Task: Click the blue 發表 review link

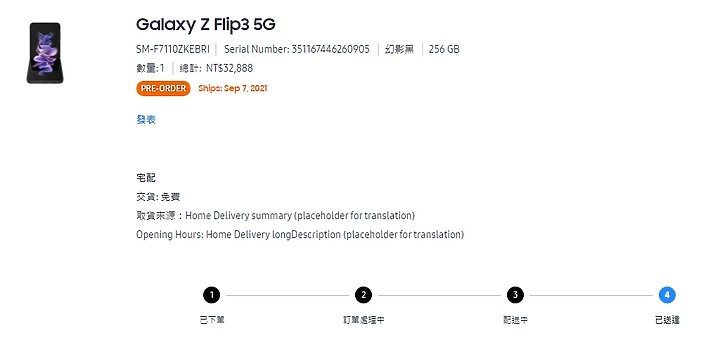Action: (x=146, y=119)
